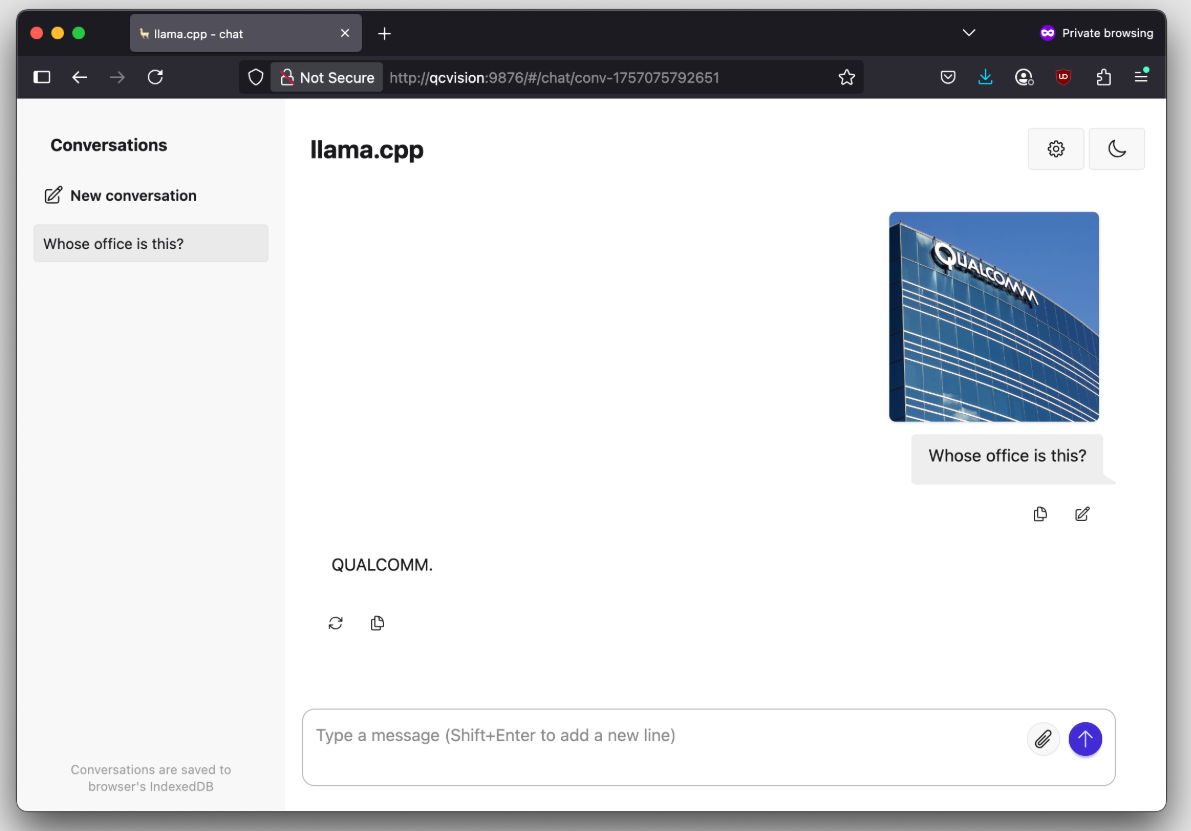Screen dimensions: 1191x831
Task: Open the Firefox application menu
Action: tap(1141, 77)
